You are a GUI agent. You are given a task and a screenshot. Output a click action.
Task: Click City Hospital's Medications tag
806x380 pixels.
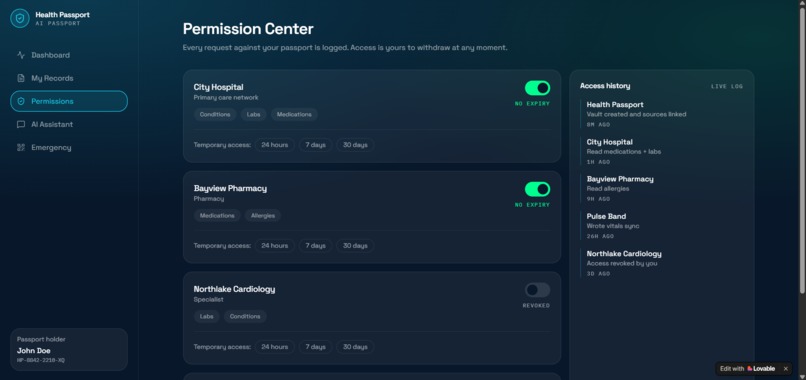pyautogui.click(x=294, y=115)
